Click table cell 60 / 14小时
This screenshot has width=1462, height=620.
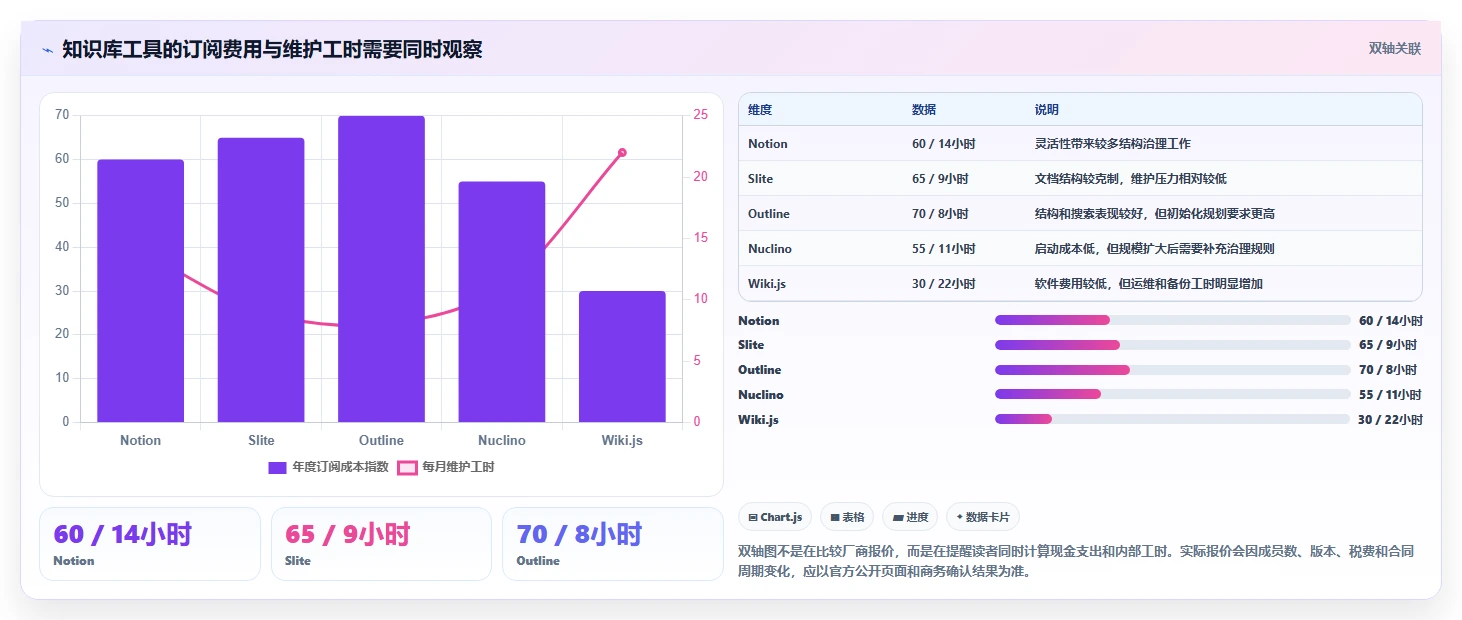coord(943,144)
